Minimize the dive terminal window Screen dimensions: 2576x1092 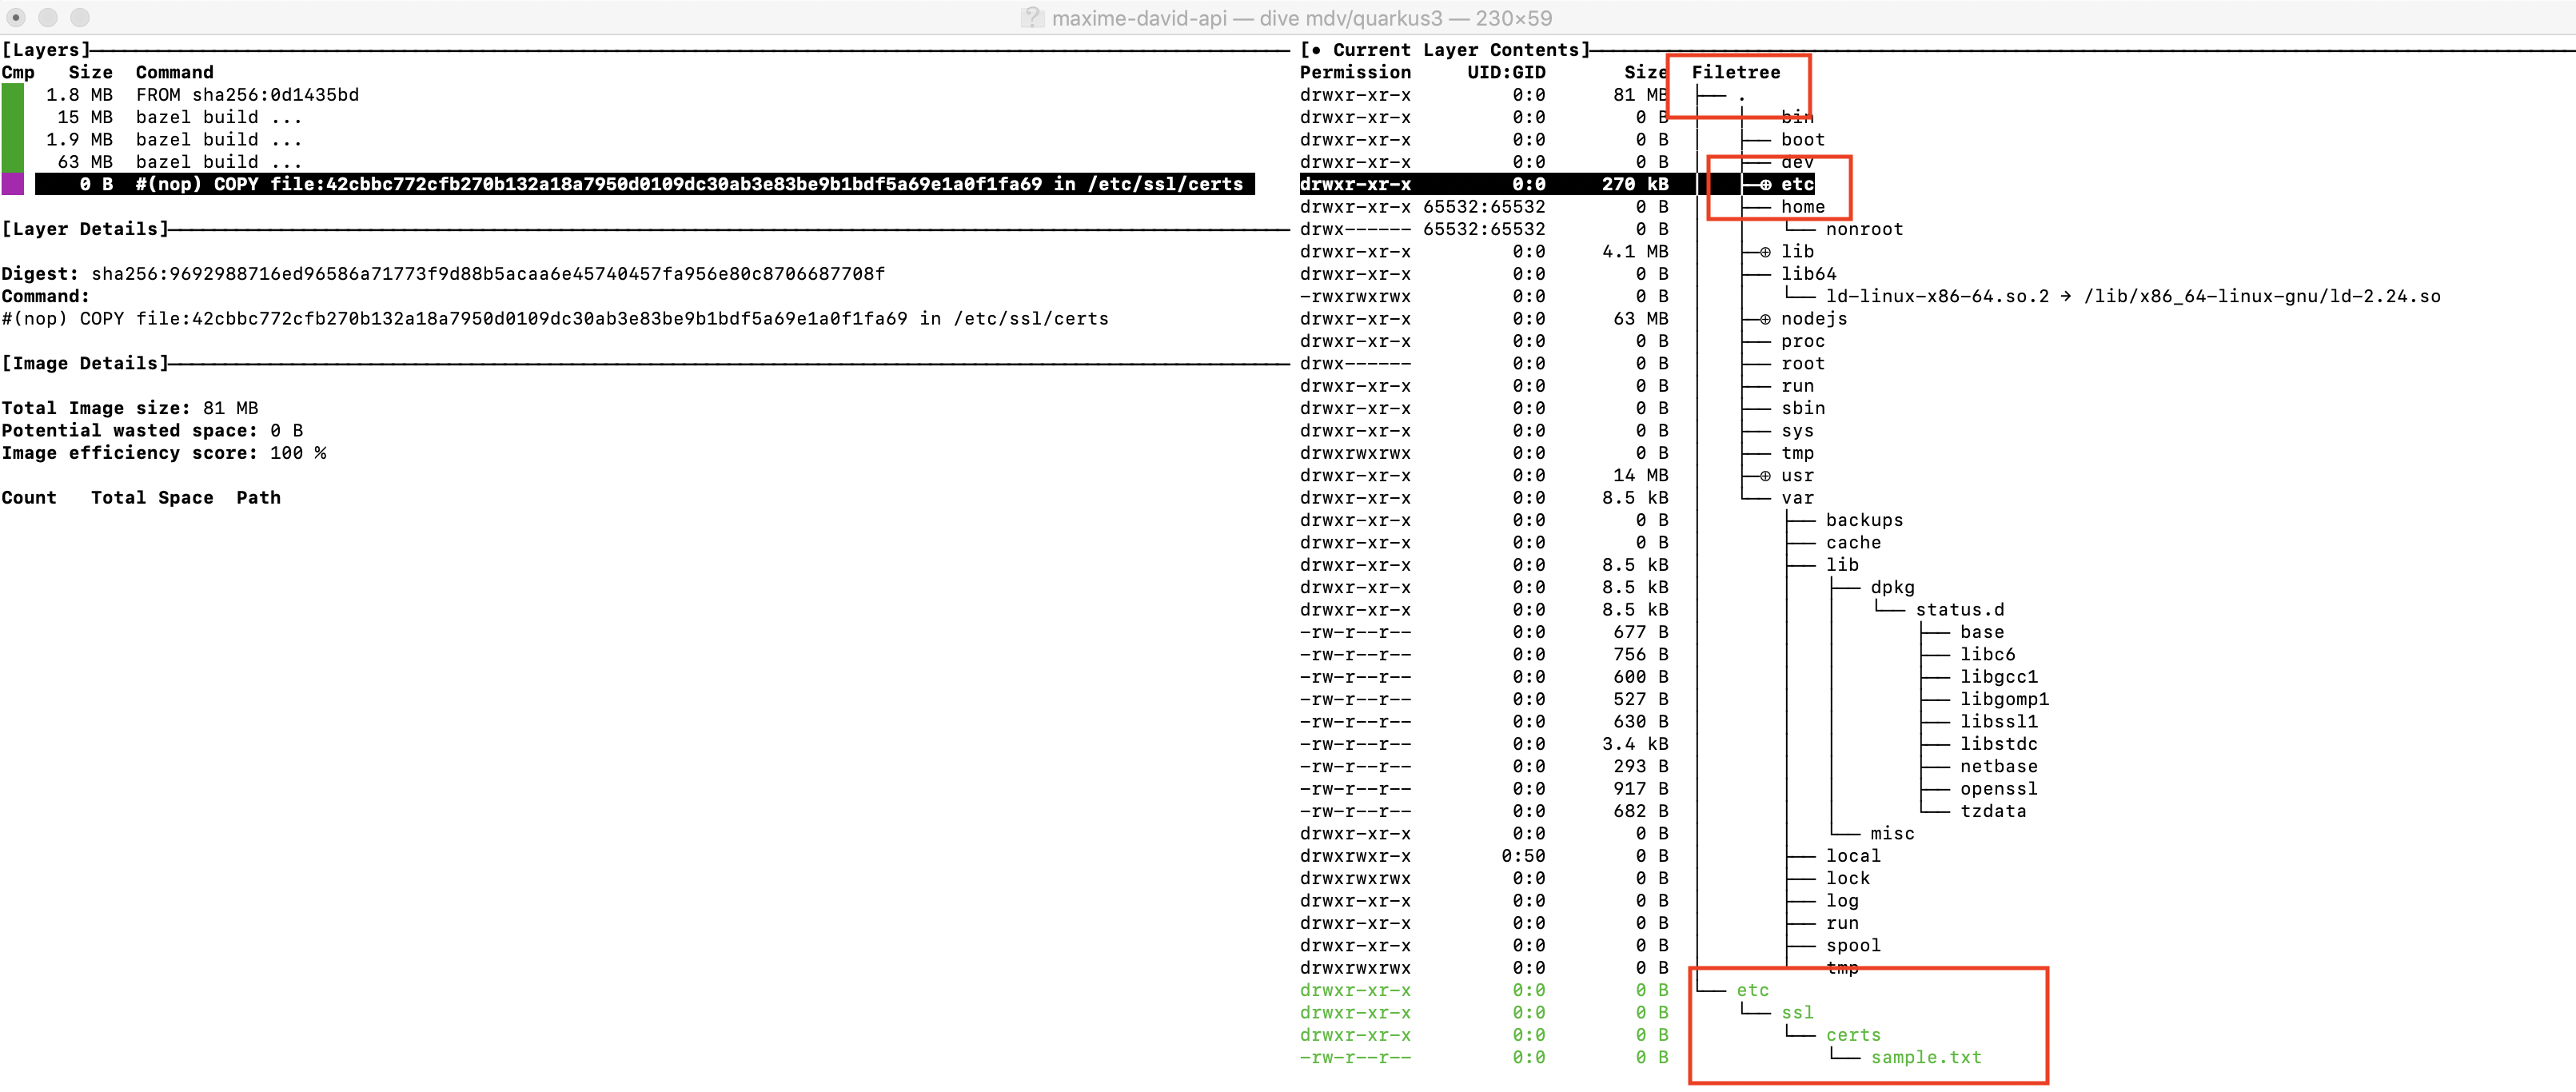coord(44,17)
